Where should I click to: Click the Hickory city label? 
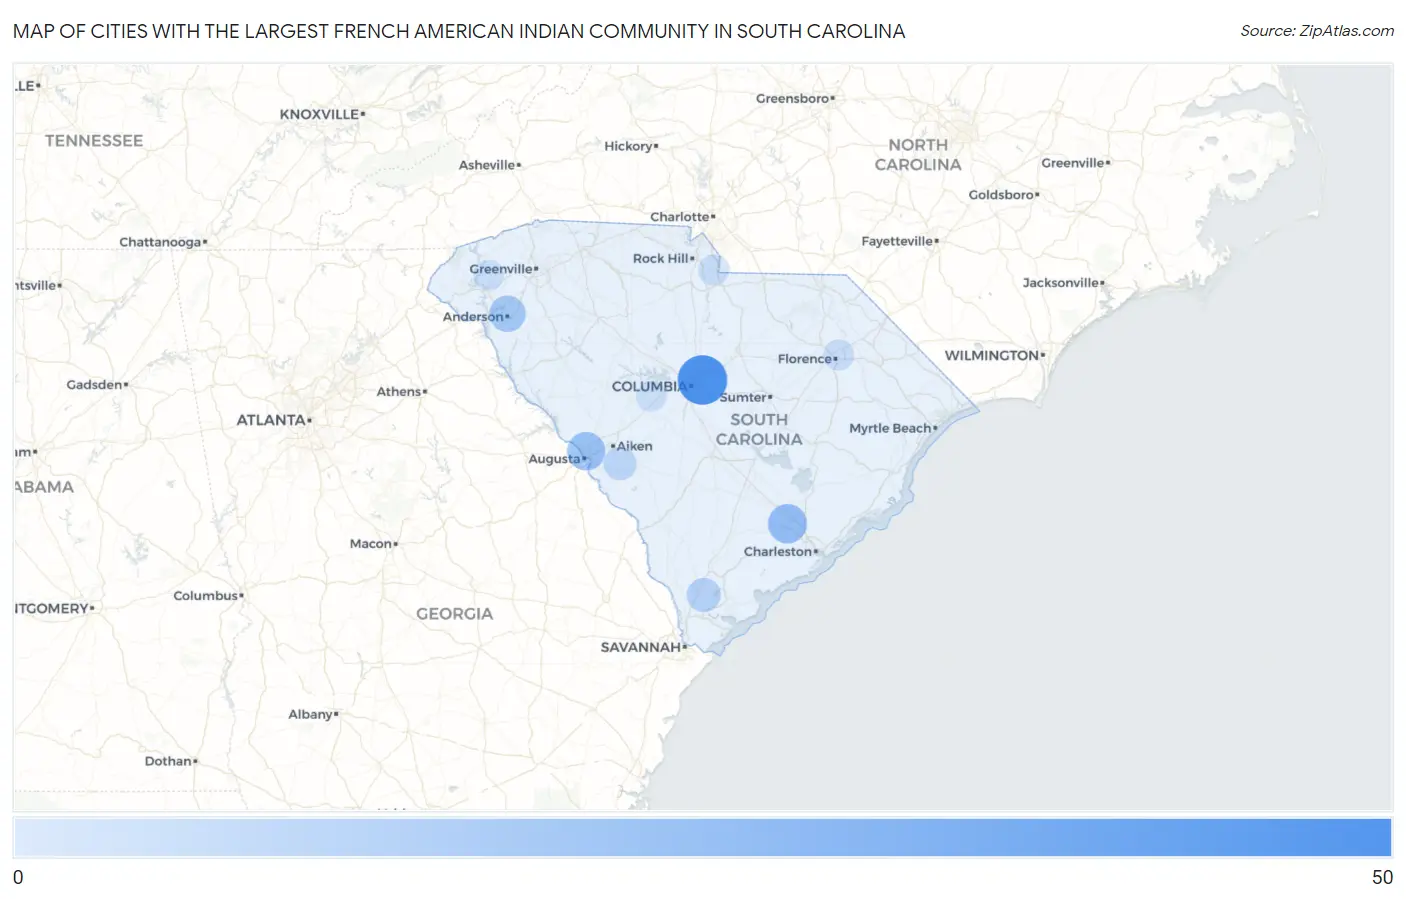(628, 146)
